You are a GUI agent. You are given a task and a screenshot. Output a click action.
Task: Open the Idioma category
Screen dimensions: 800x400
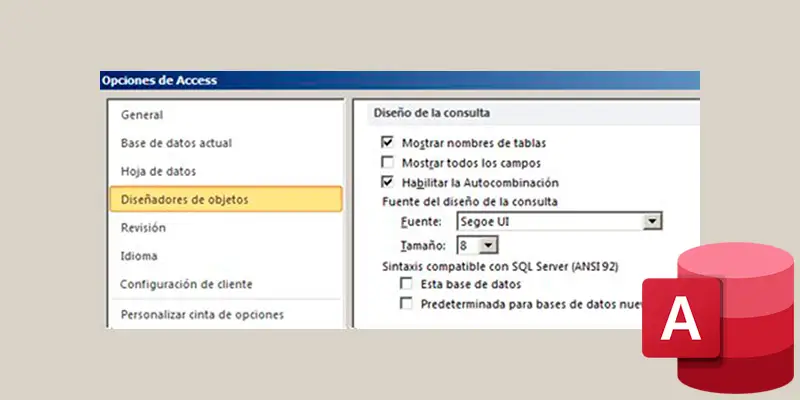139,256
